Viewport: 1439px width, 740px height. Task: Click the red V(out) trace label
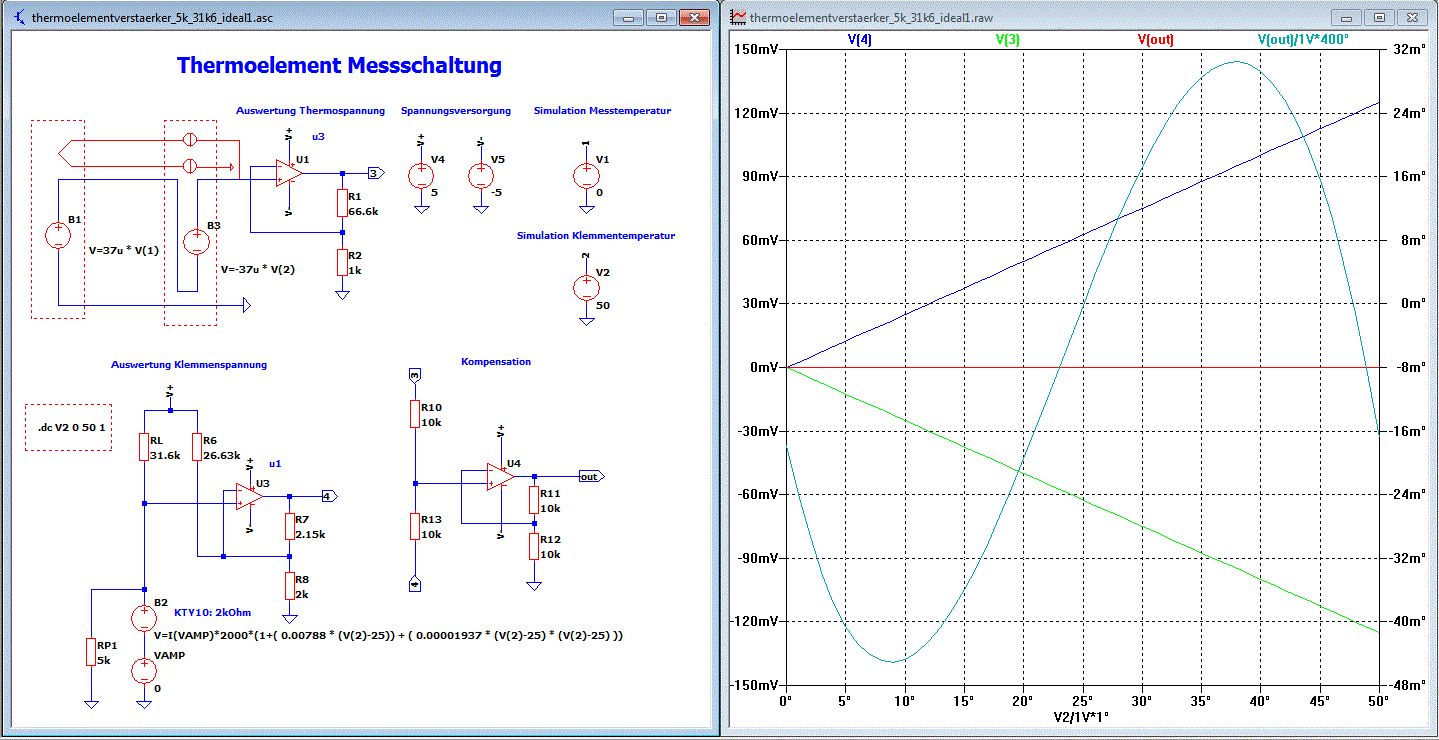pyautogui.click(x=1155, y=40)
